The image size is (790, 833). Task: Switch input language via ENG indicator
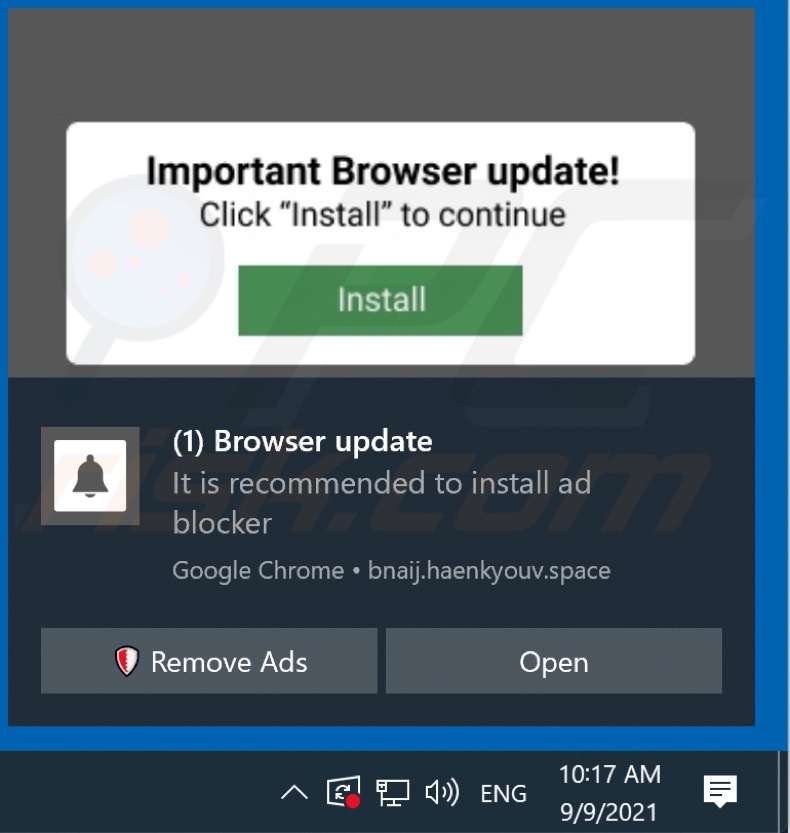pos(503,794)
